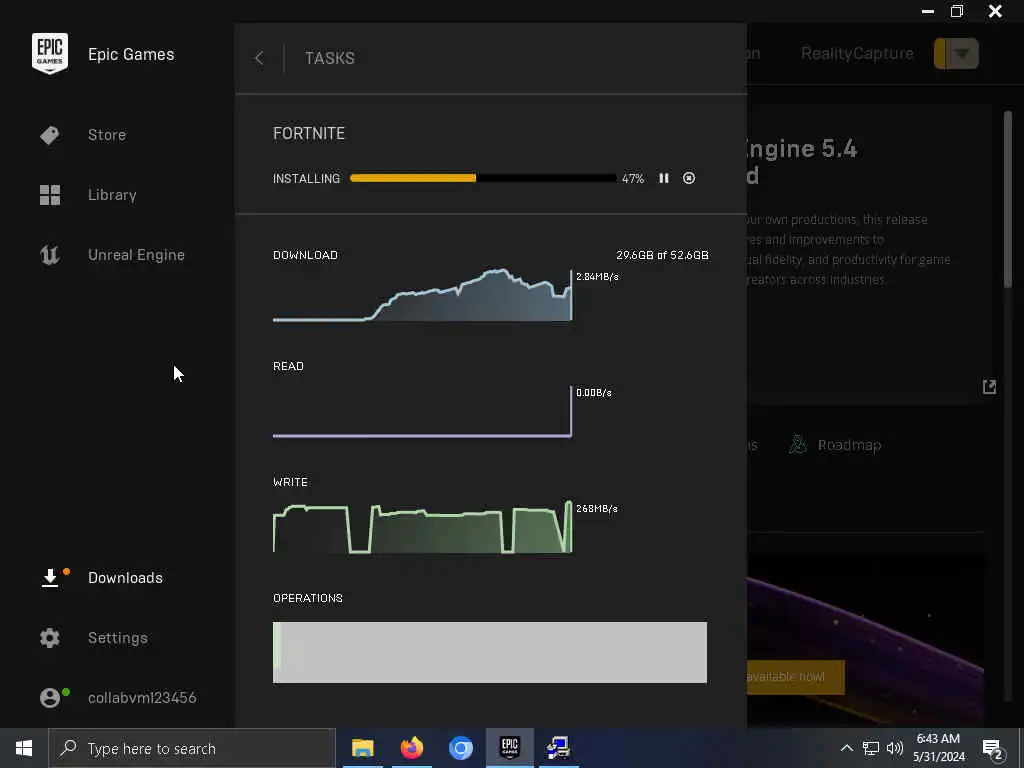
Task: Click the user profile avatar icon
Action: click(x=50, y=698)
